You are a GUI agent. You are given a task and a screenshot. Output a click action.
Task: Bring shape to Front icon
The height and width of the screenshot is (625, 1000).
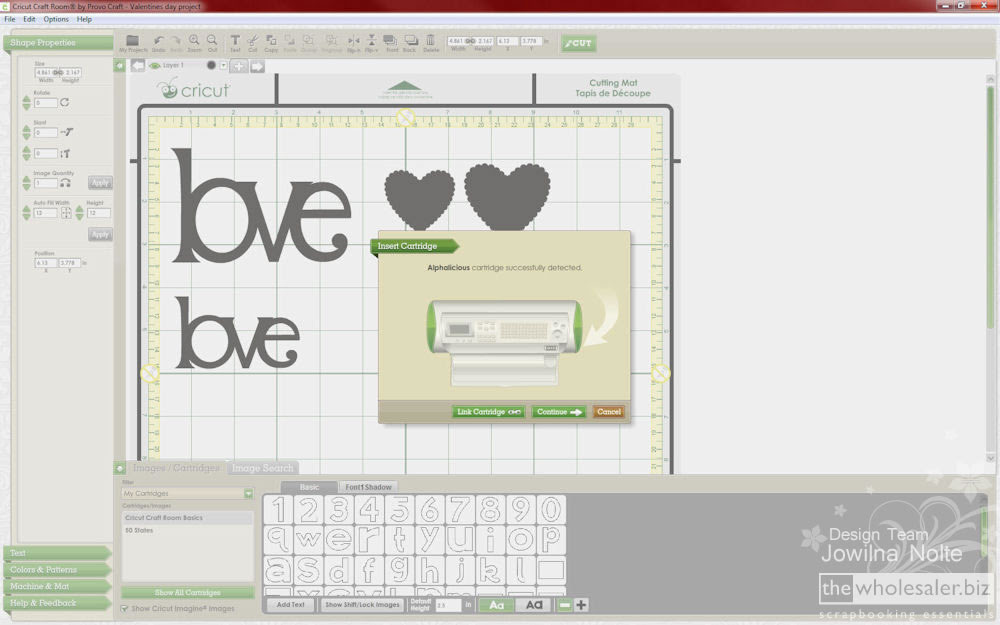[x=391, y=40]
